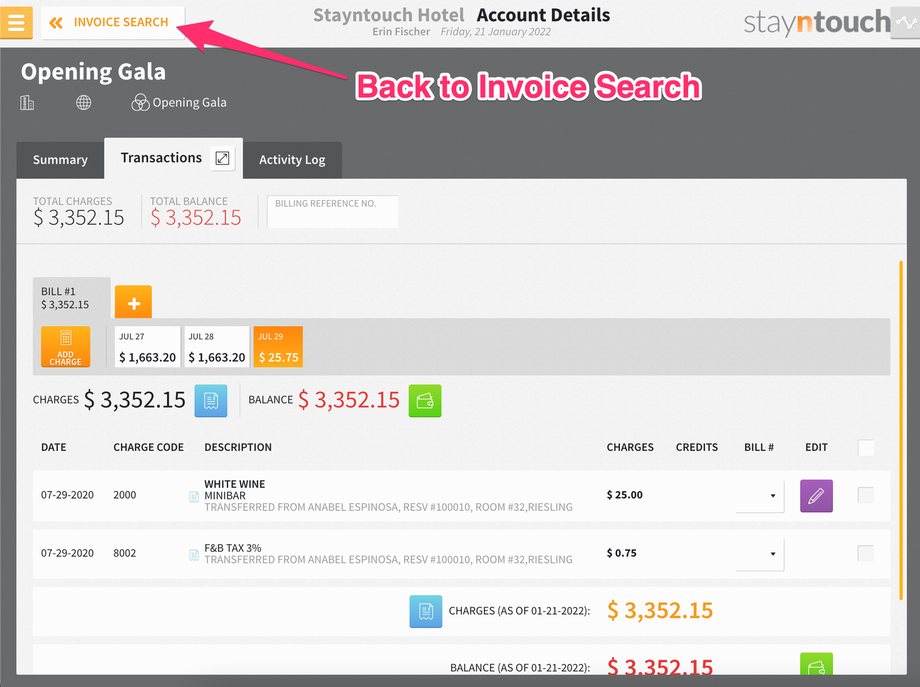The width and height of the screenshot is (920, 687).
Task: Click the Total Charges $ 3,352.15 value
Action: click(x=79, y=218)
